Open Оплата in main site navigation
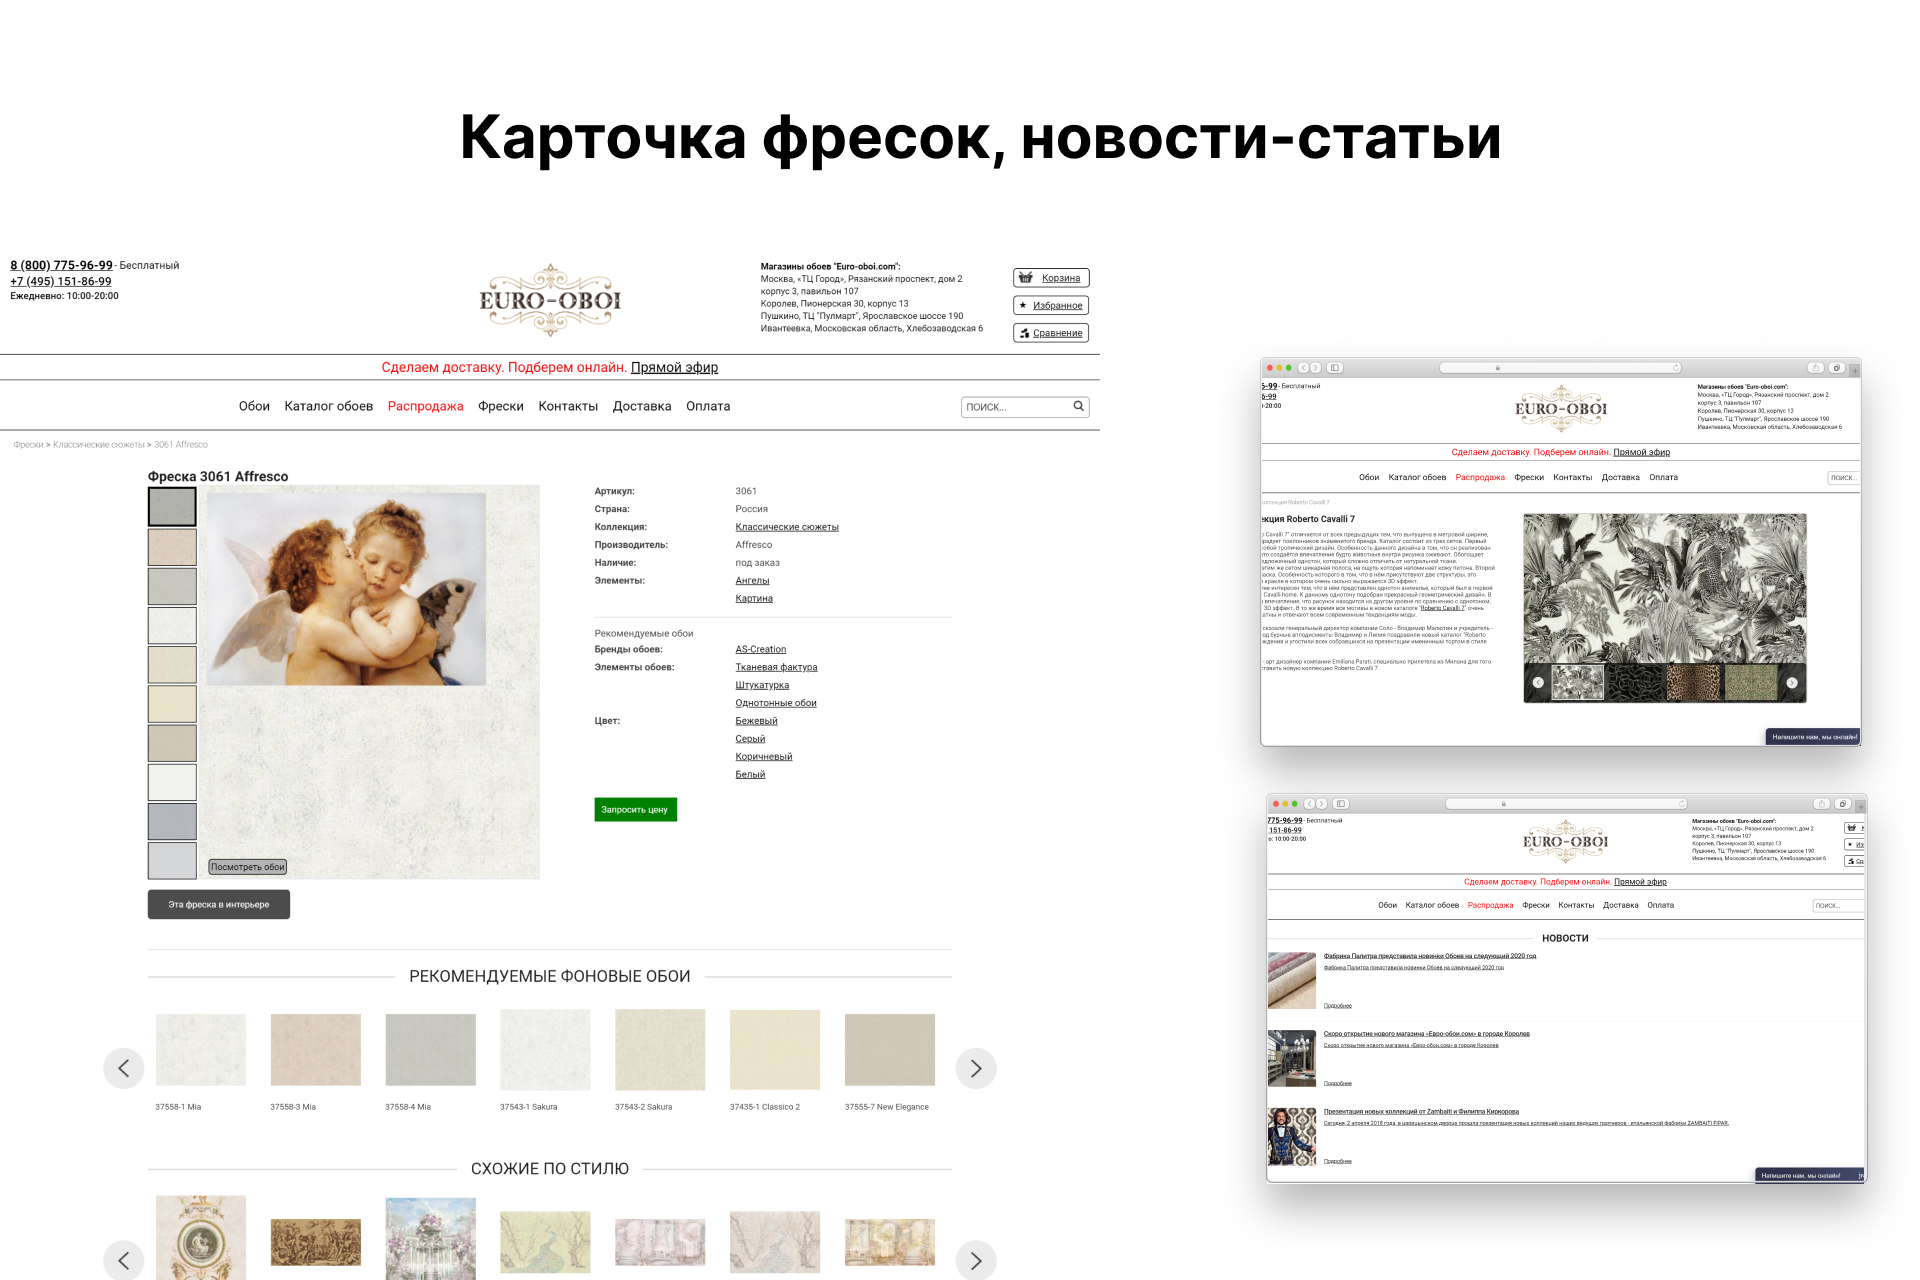The height and width of the screenshot is (1280, 1920). point(708,406)
